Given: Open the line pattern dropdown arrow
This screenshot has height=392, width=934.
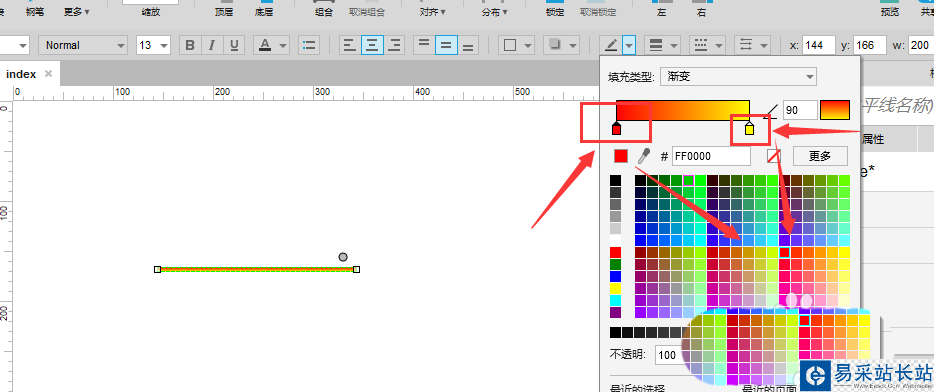Looking at the screenshot, I should pos(719,45).
